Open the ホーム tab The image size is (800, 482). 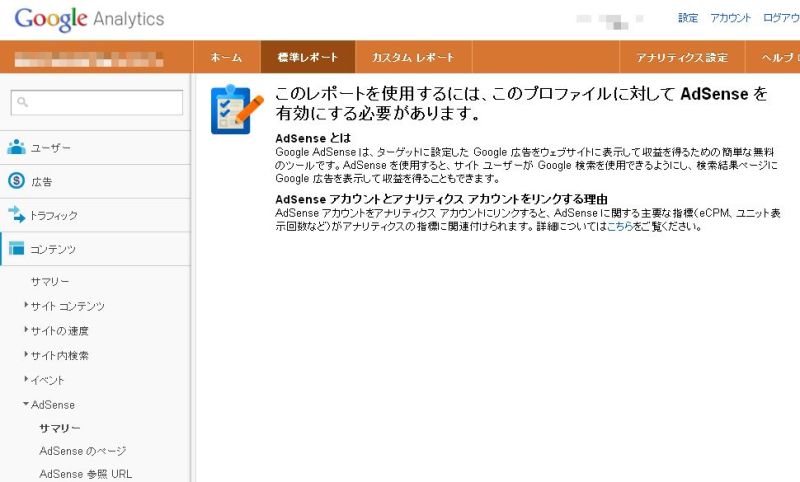[227, 57]
